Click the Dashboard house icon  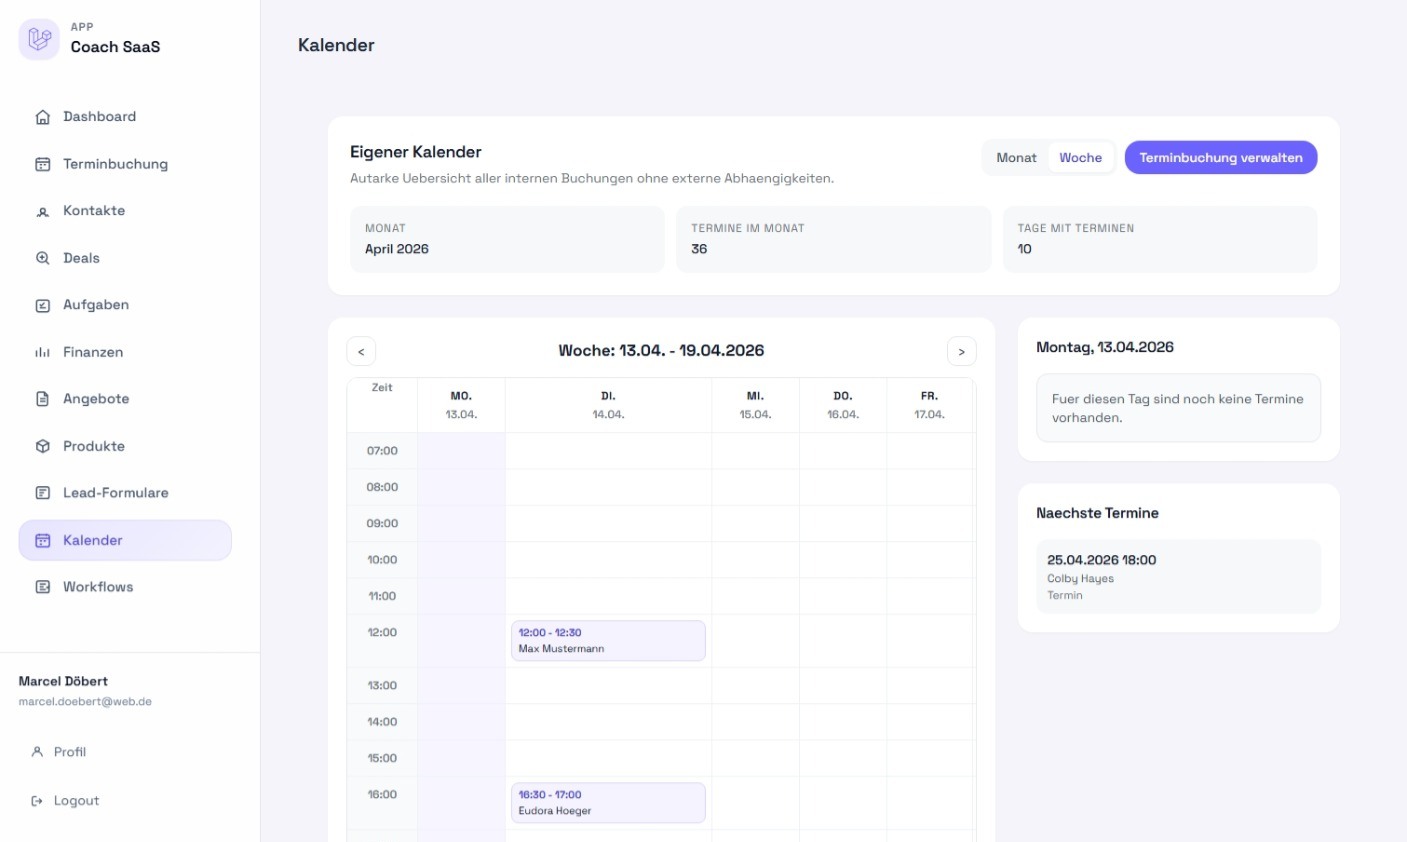pyautogui.click(x=43, y=117)
